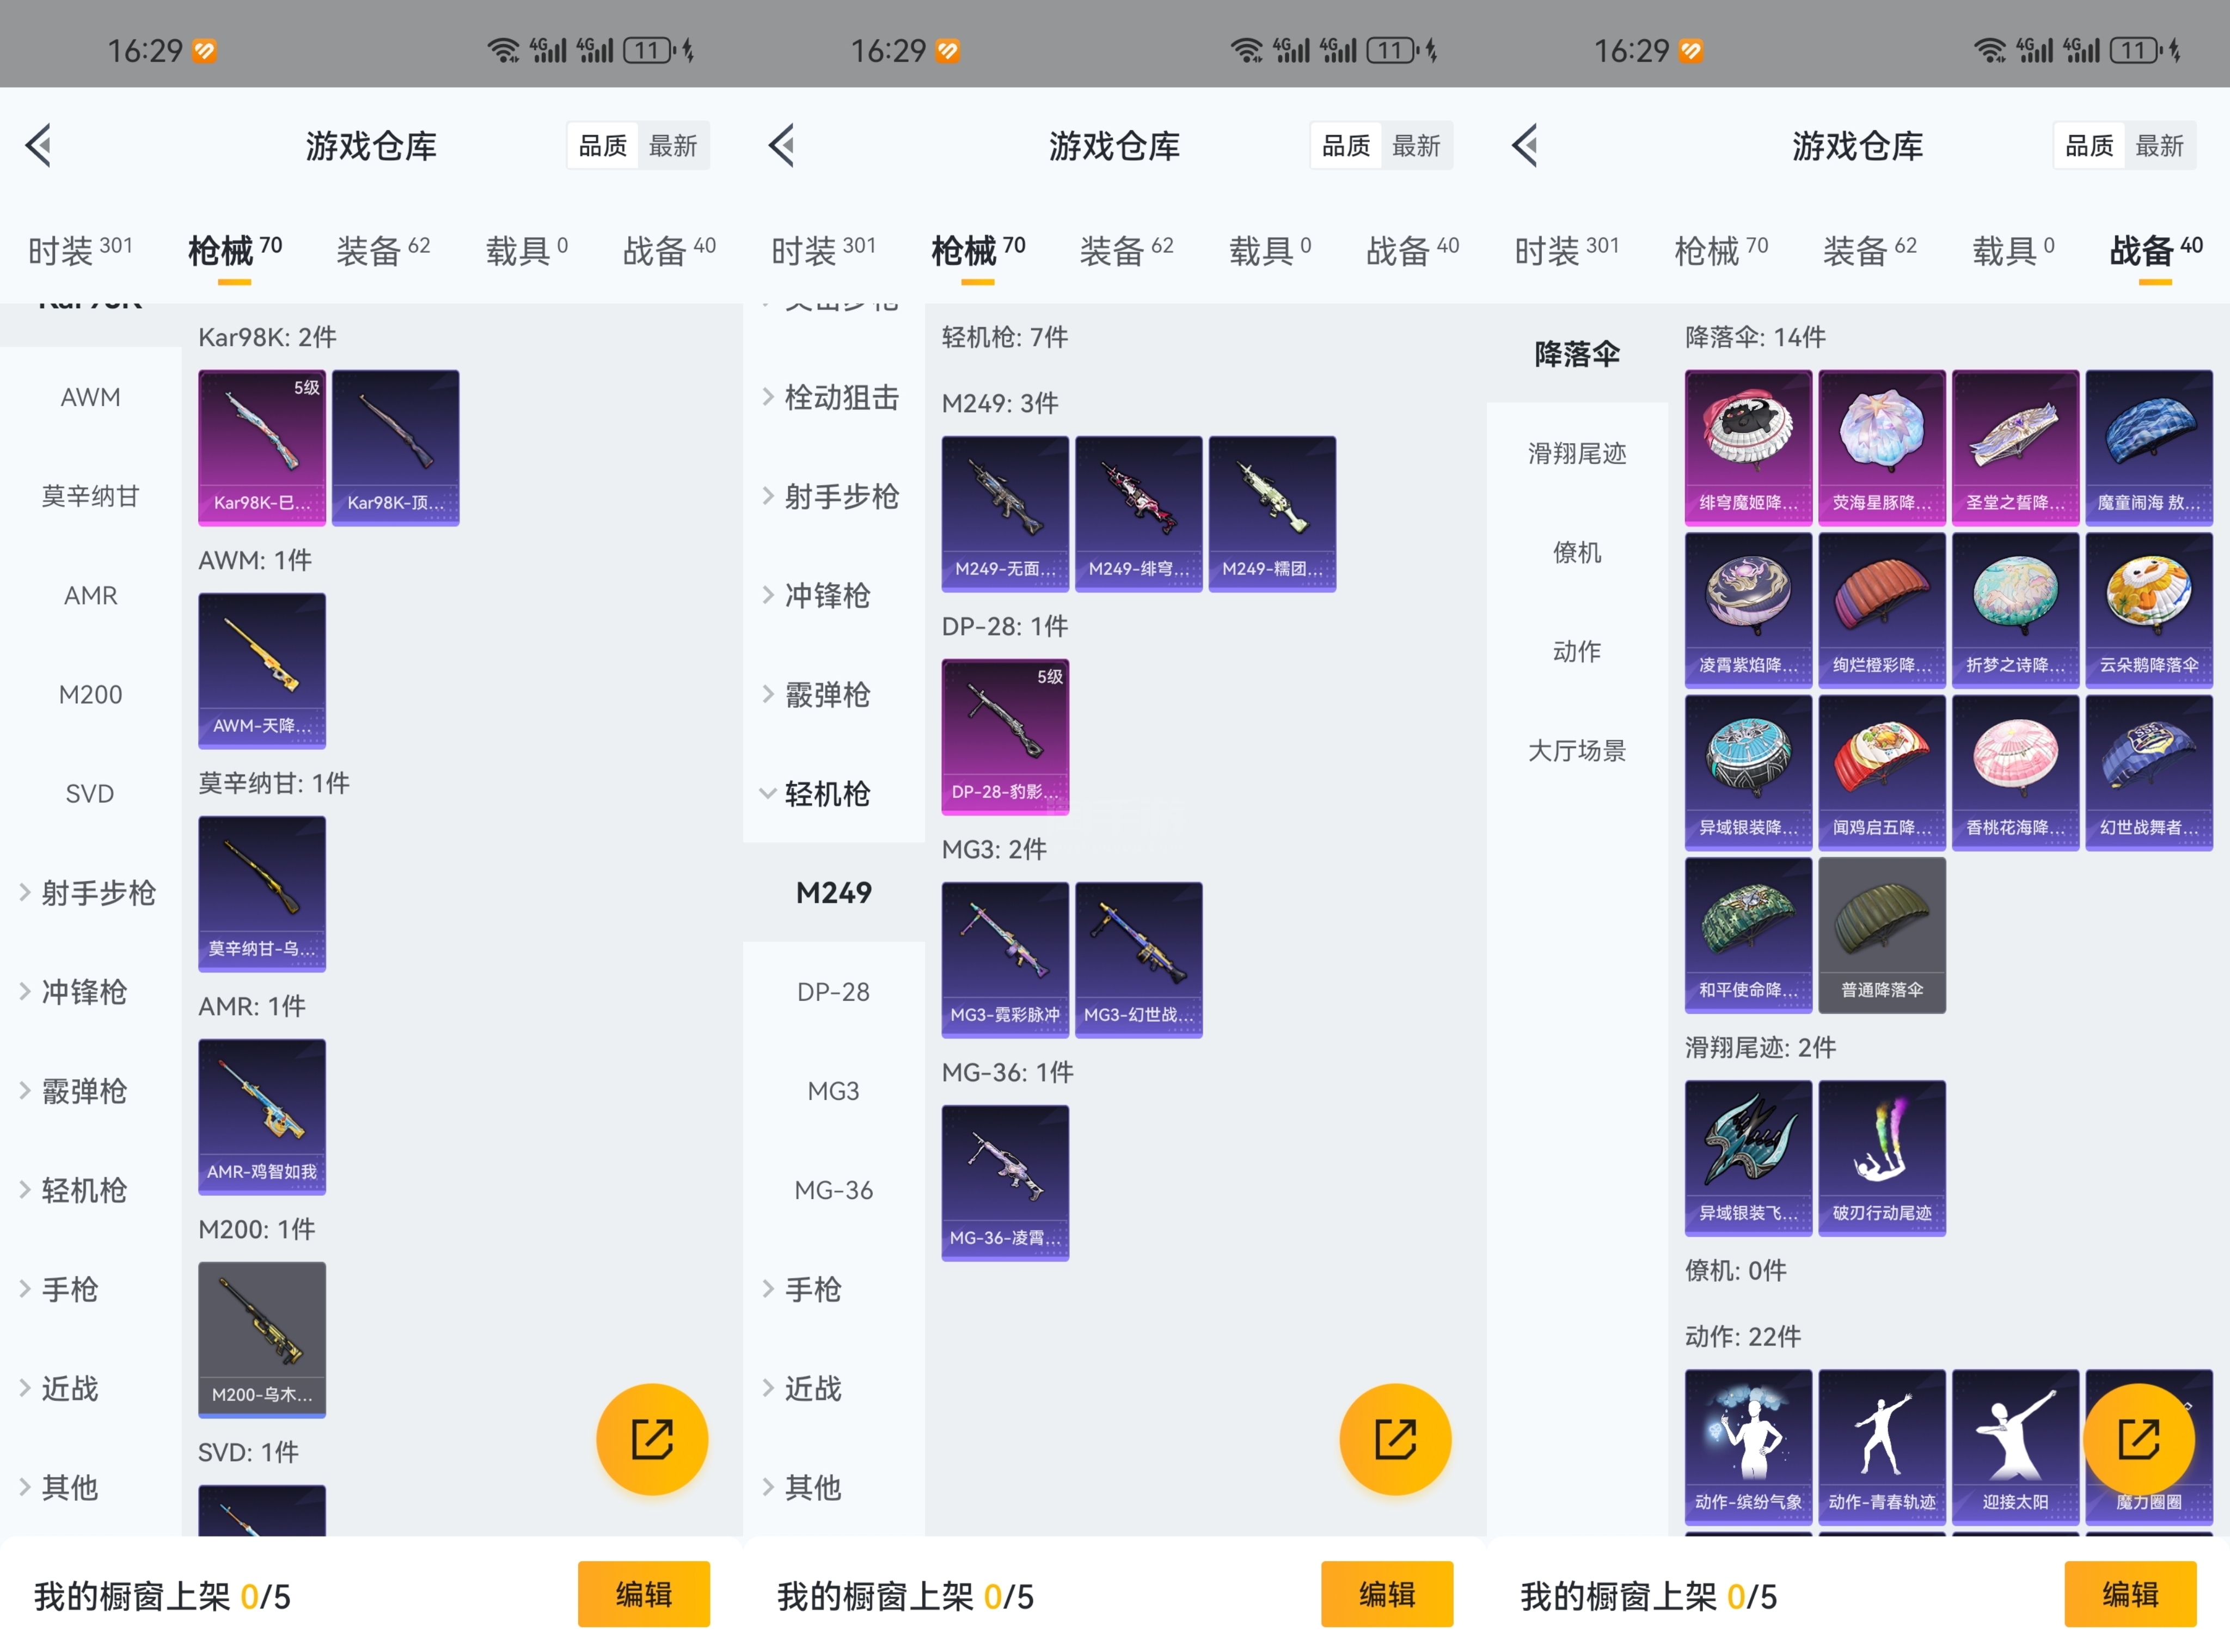Viewport: 2230px width, 1652px height.
Task: Switch to 时装 301 tab in right screen
Action: (1566, 250)
